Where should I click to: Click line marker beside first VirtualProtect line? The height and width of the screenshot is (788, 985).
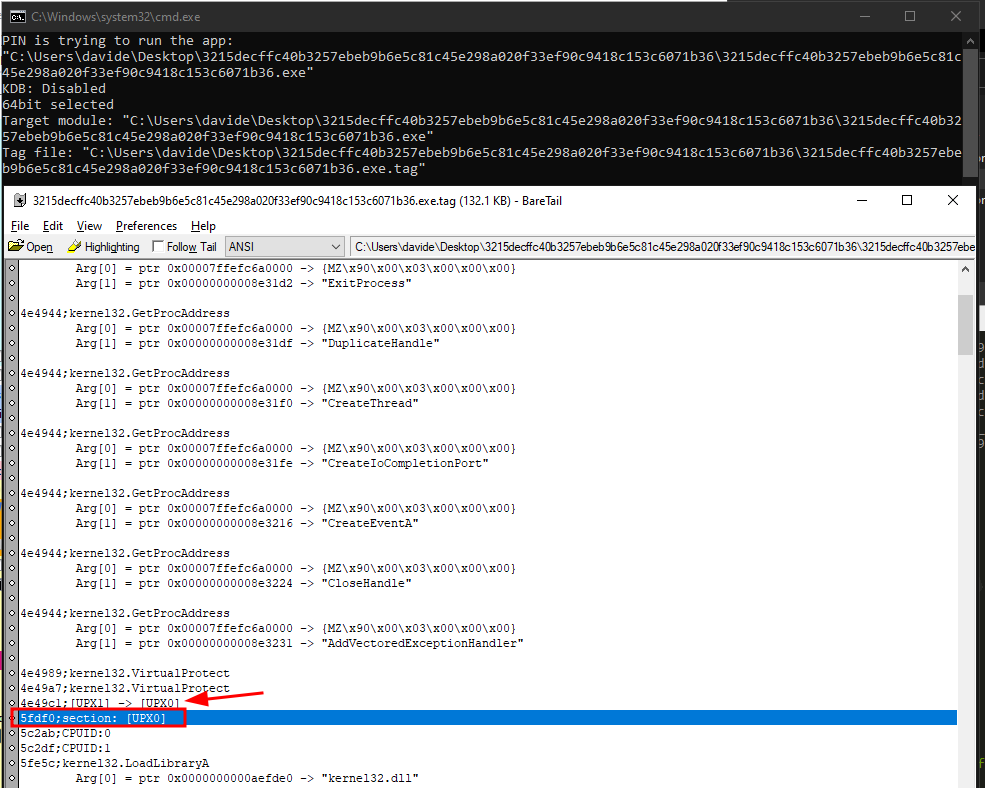11,673
